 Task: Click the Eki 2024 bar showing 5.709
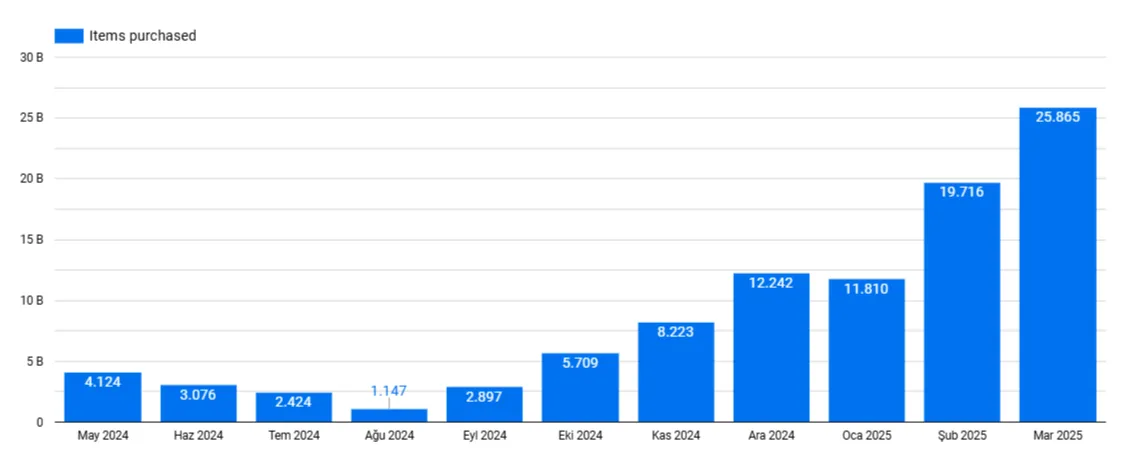[580, 388]
